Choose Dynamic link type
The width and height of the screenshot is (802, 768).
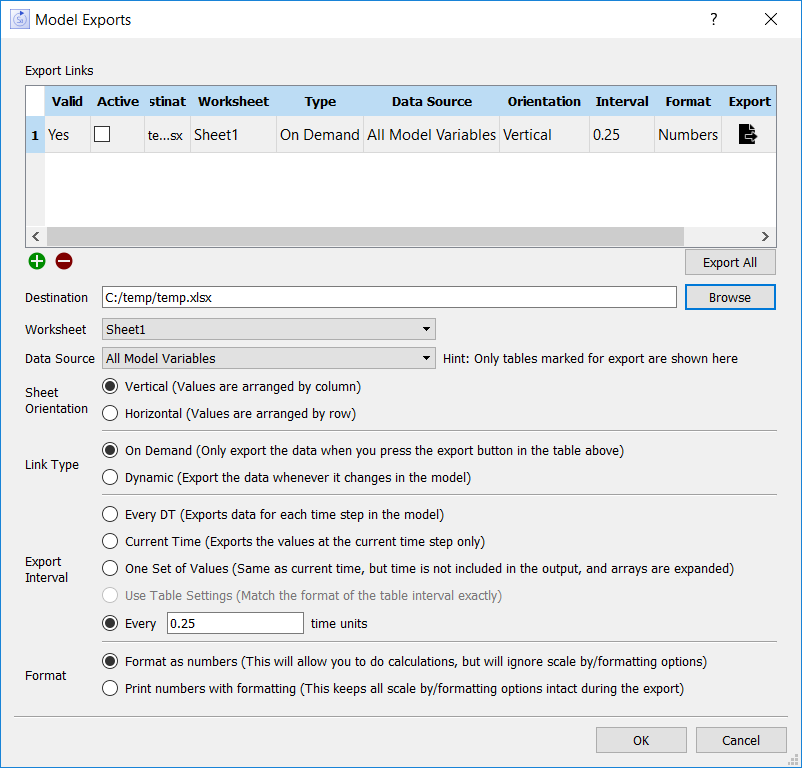(x=110, y=477)
